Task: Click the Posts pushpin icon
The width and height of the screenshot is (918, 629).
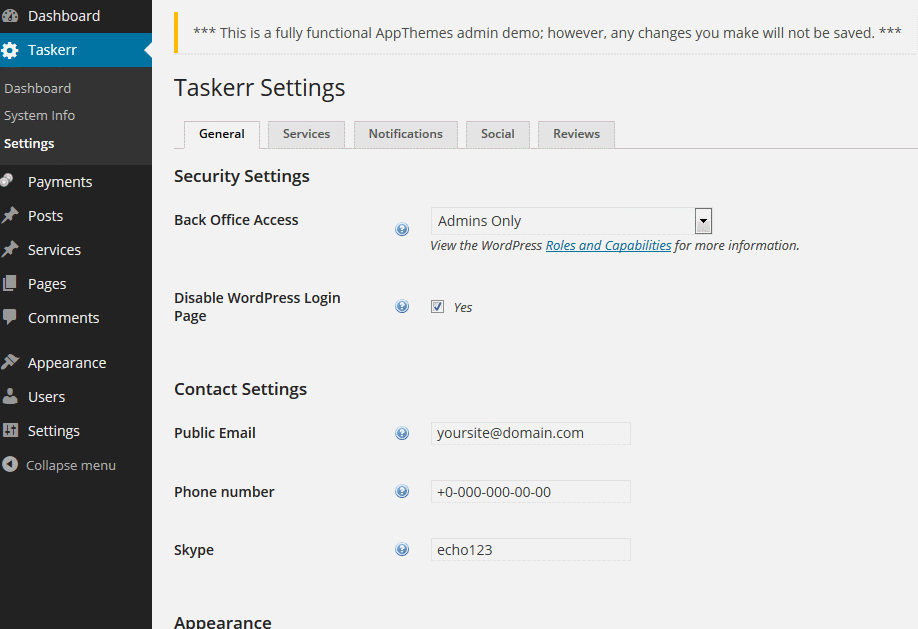Action: pyautogui.click(x=9, y=215)
